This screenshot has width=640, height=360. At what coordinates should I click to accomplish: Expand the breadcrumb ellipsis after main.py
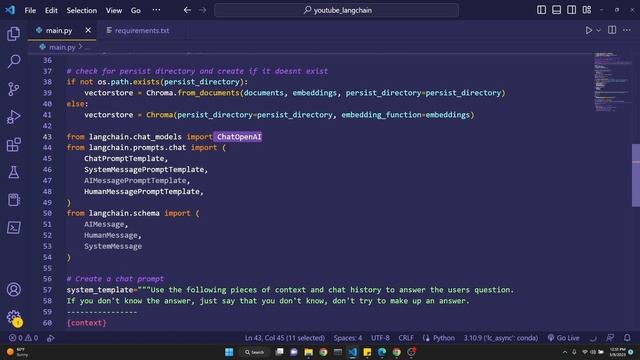click(x=87, y=47)
